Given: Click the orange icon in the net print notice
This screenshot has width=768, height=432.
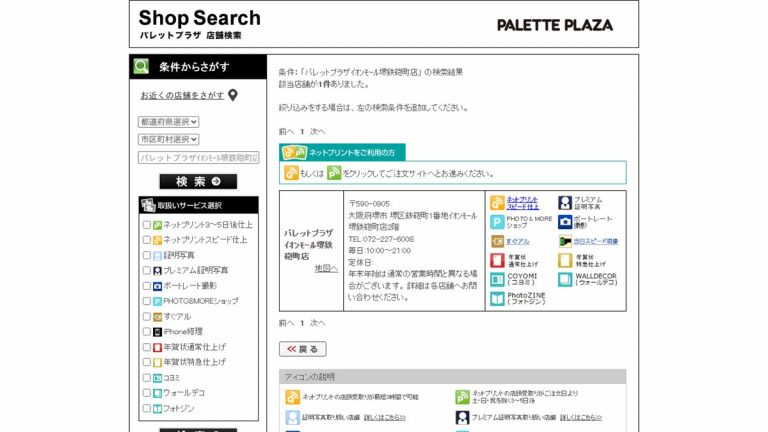Looking at the screenshot, I should [291, 173].
